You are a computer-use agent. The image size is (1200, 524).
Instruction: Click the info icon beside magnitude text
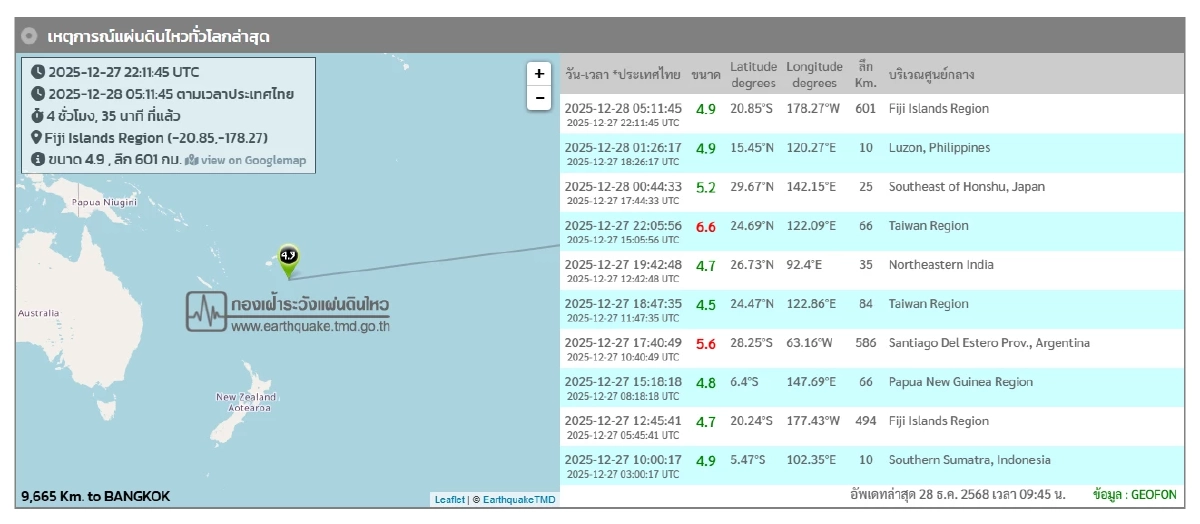(x=38, y=160)
